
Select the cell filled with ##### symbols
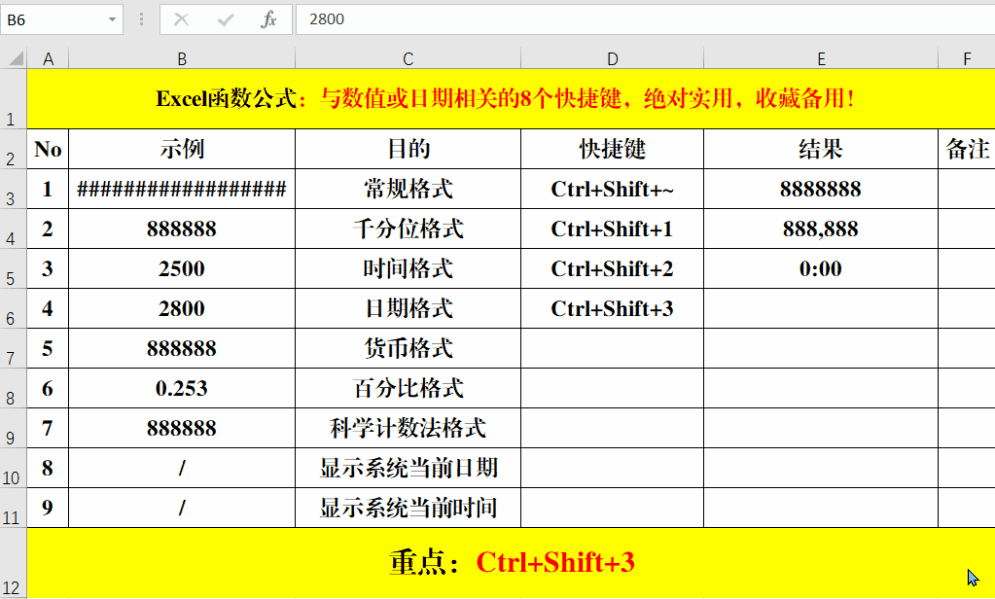tap(181, 188)
